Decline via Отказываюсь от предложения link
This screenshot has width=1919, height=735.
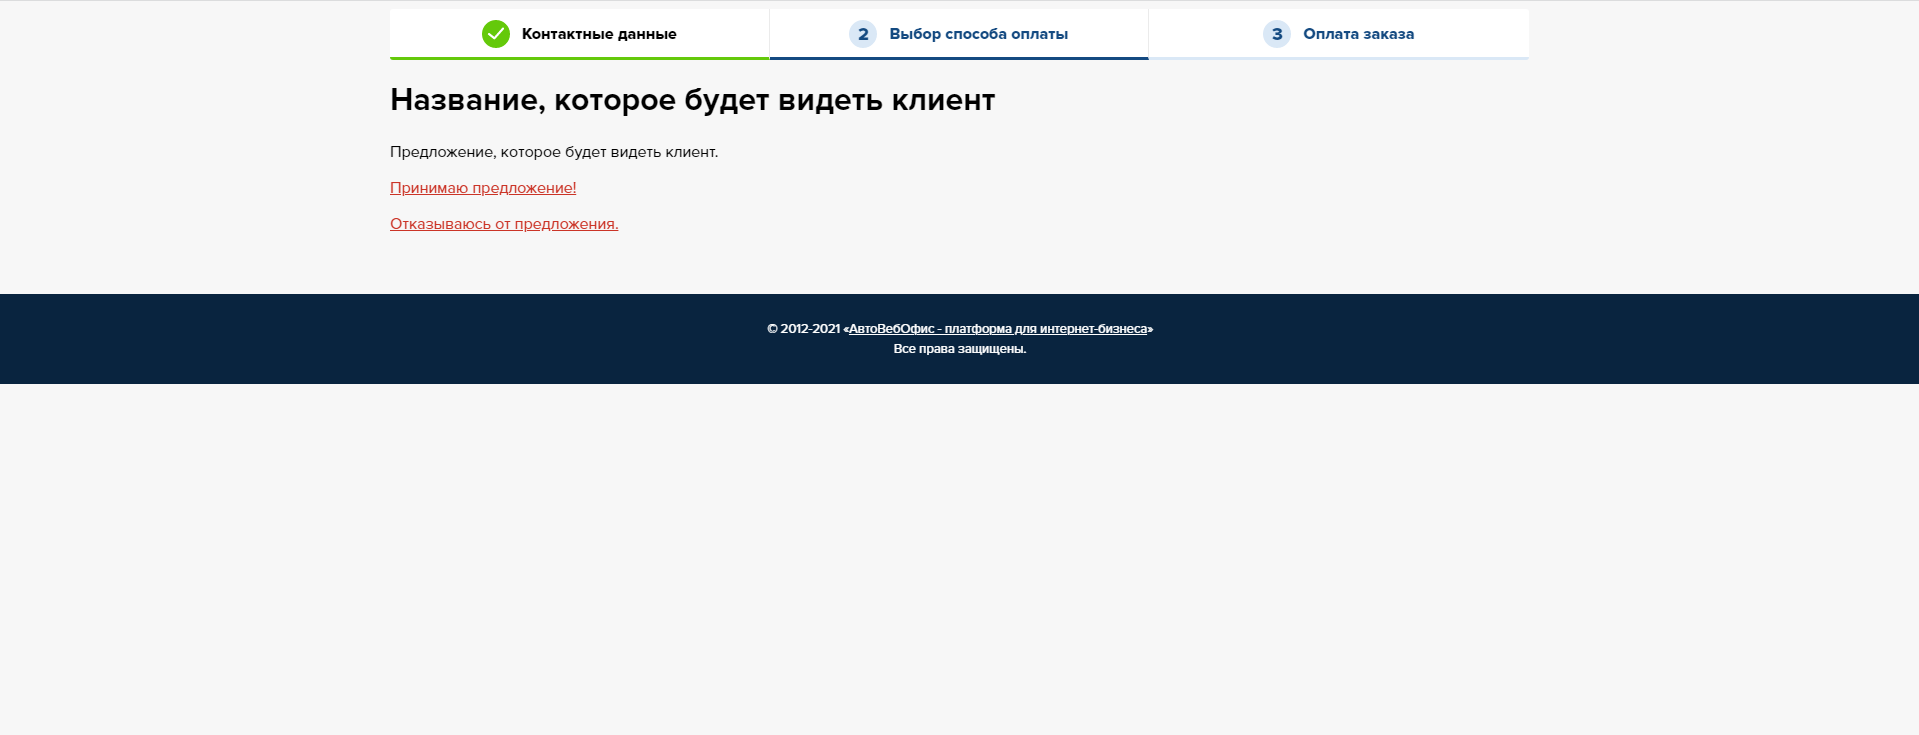pyautogui.click(x=504, y=224)
